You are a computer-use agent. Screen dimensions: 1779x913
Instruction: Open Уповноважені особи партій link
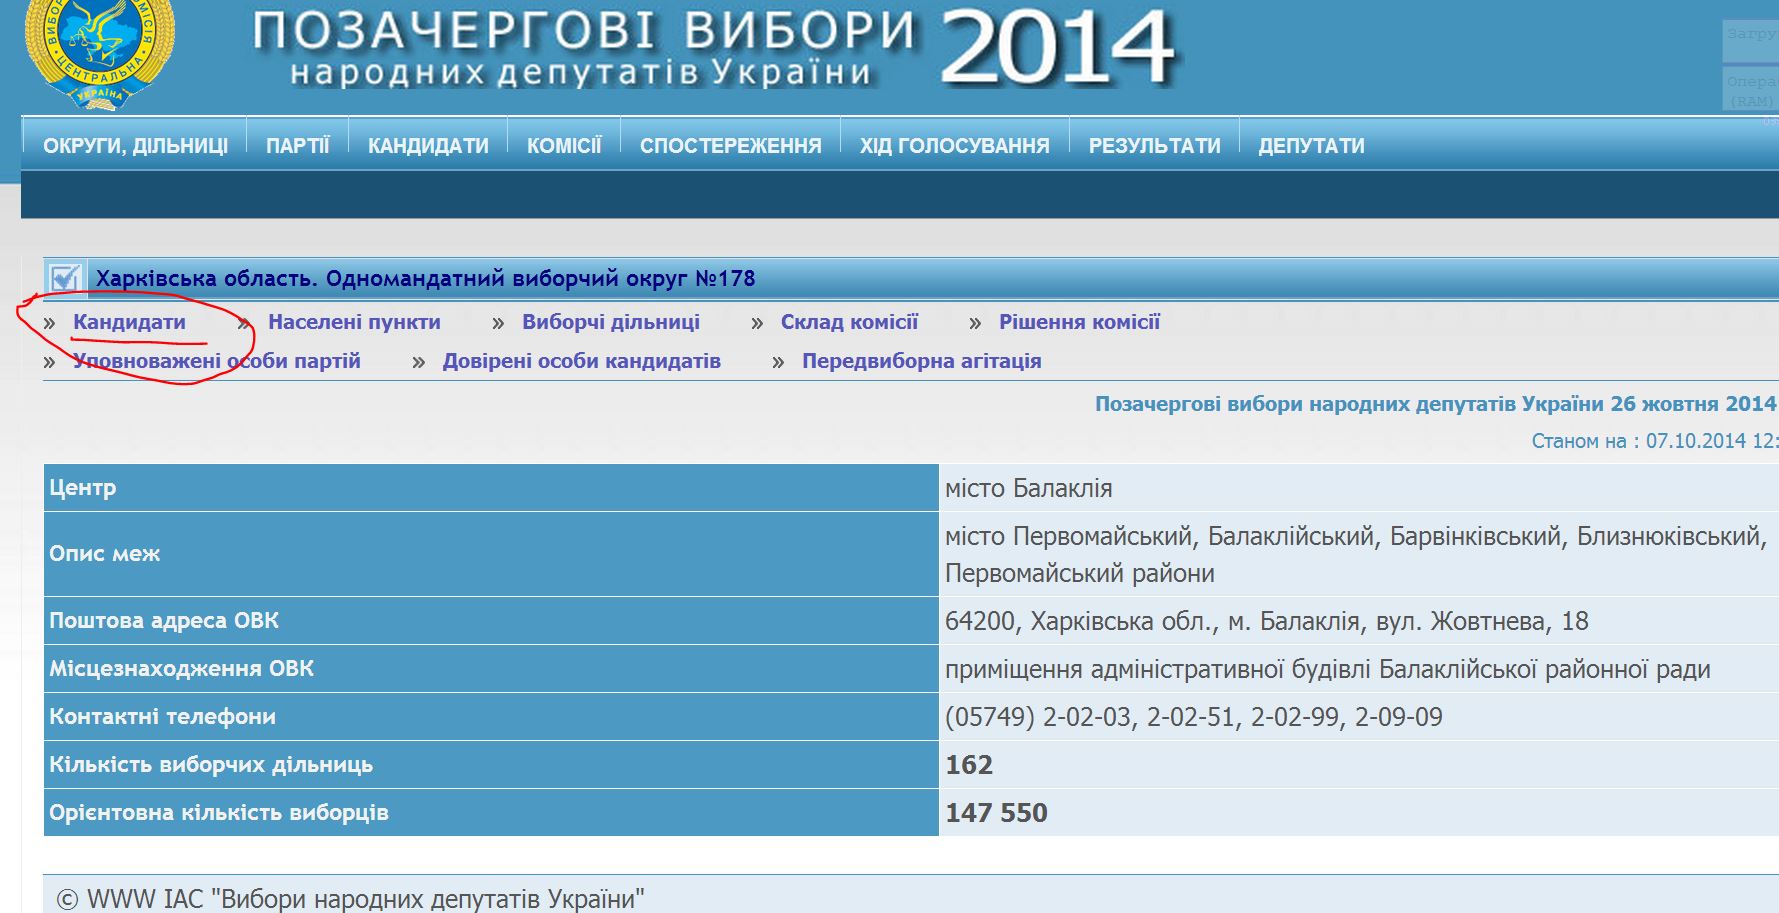click(216, 361)
